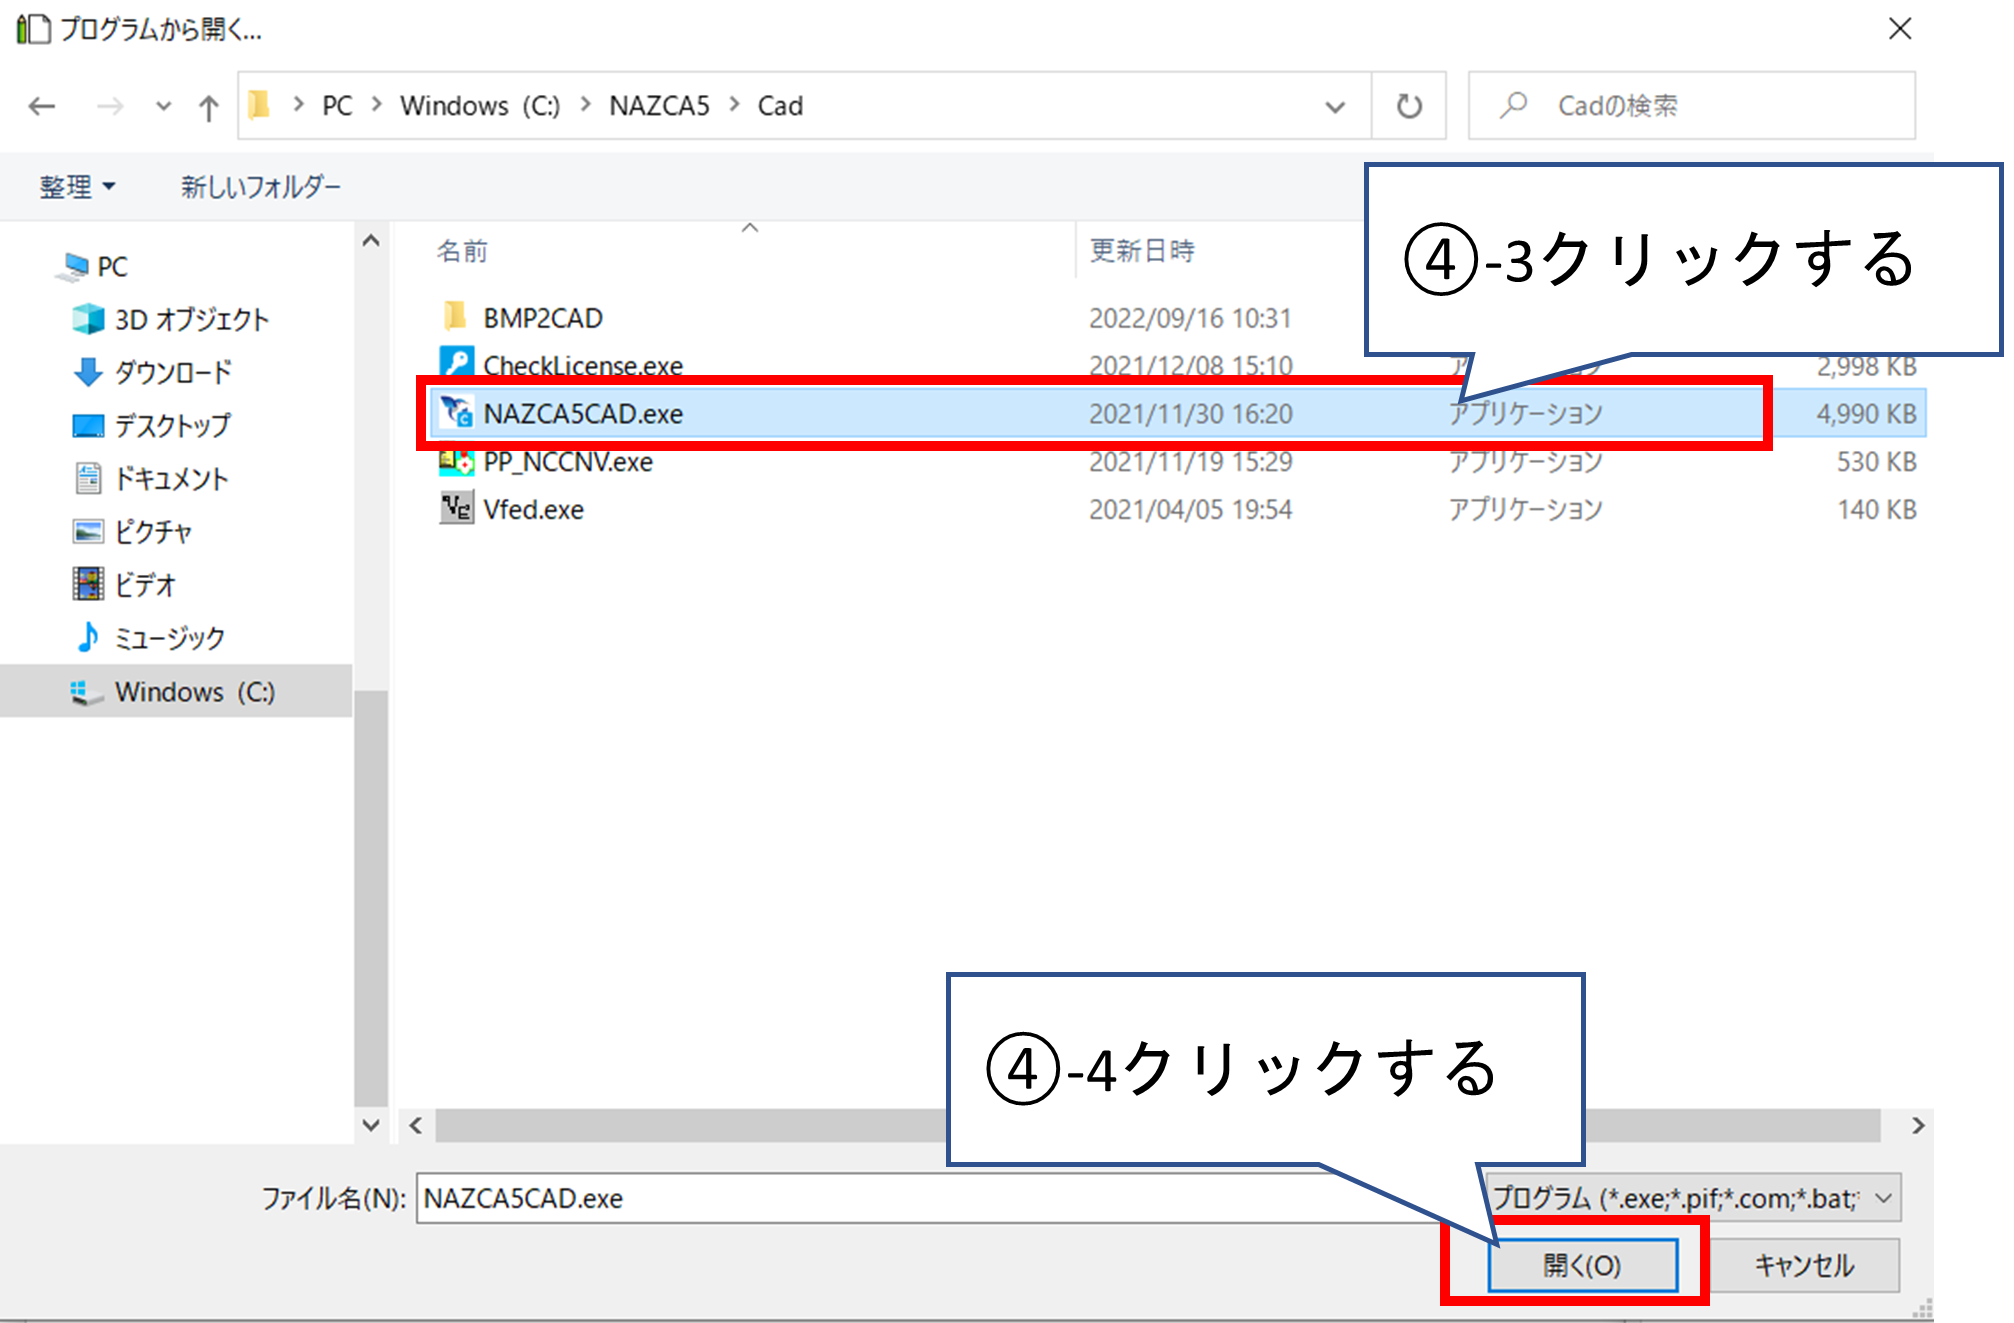Open デスクトップ in navigation pane
The image size is (2014, 1323).
click(173, 426)
